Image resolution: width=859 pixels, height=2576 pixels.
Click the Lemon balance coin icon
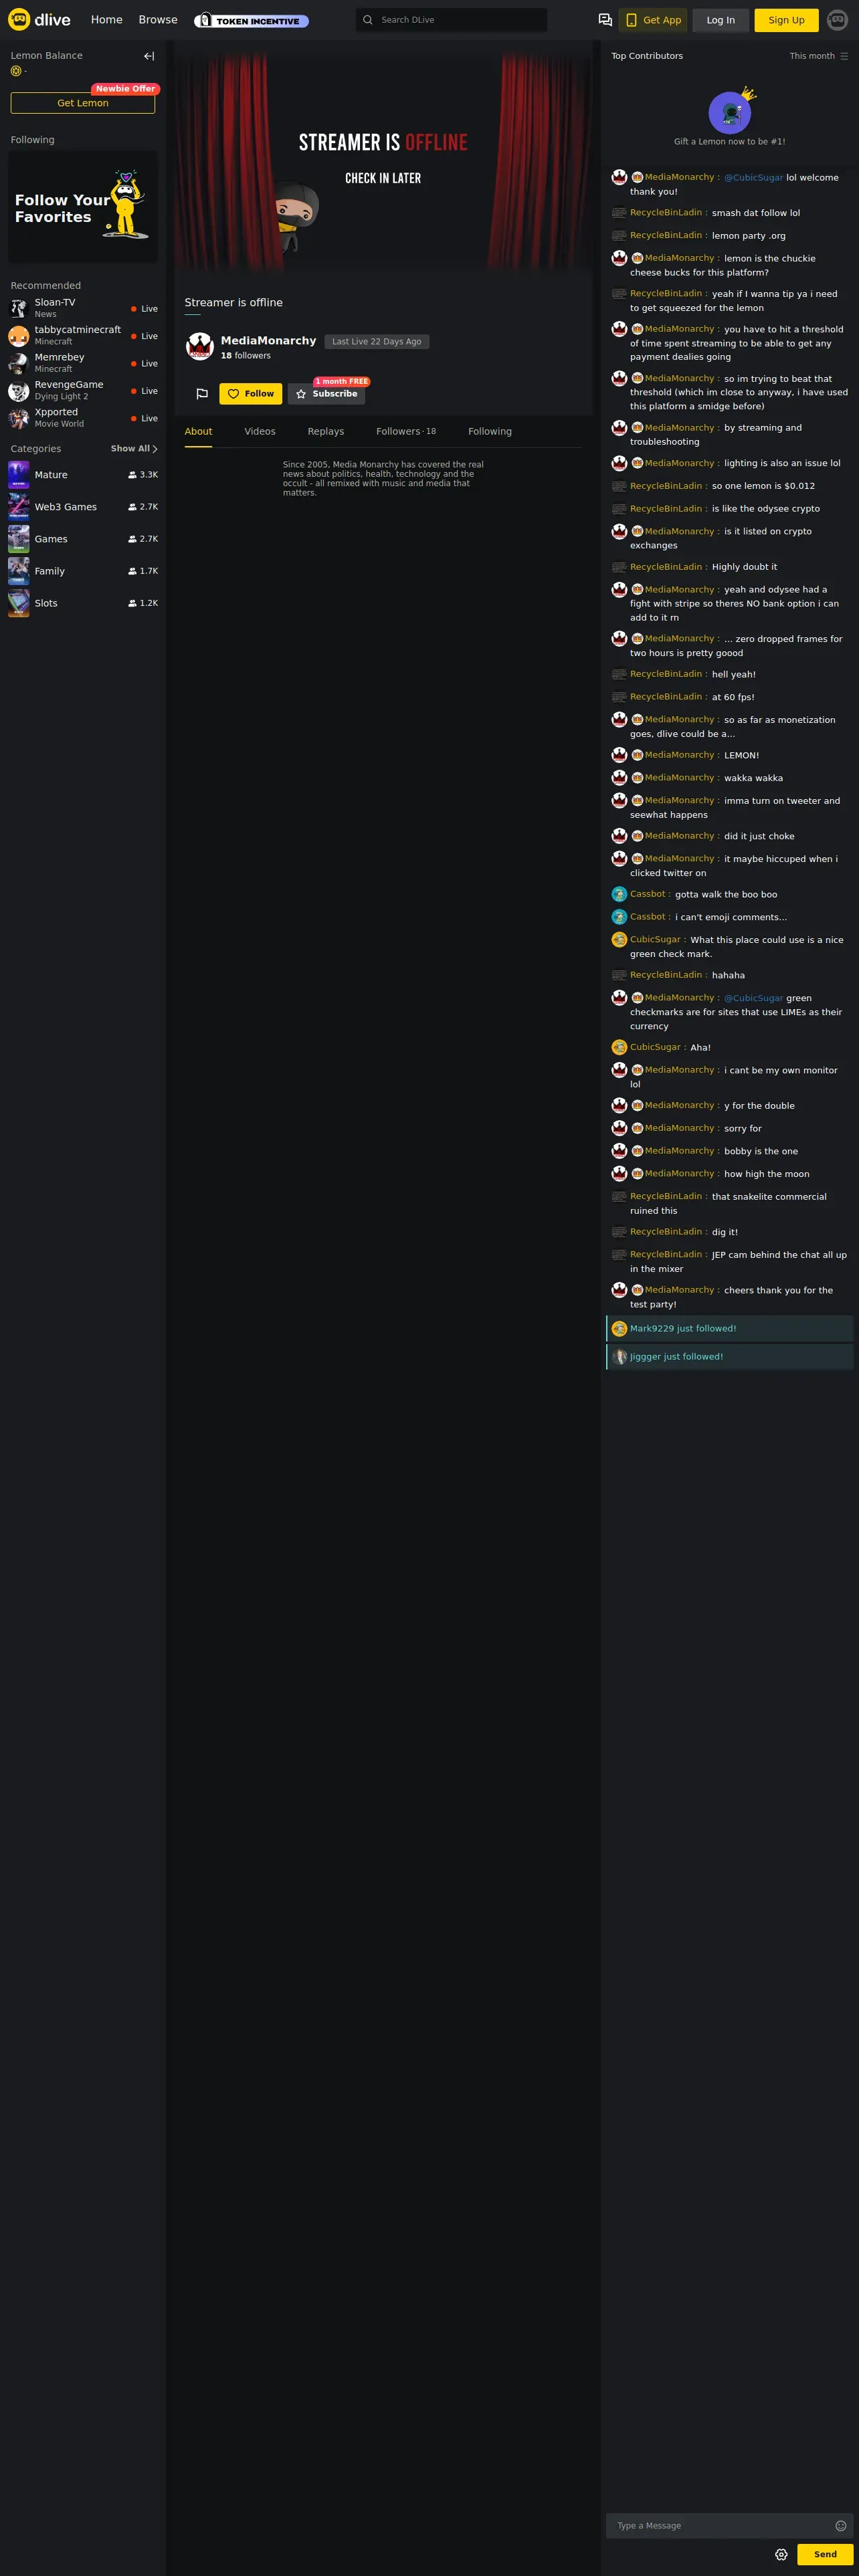click(x=16, y=71)
